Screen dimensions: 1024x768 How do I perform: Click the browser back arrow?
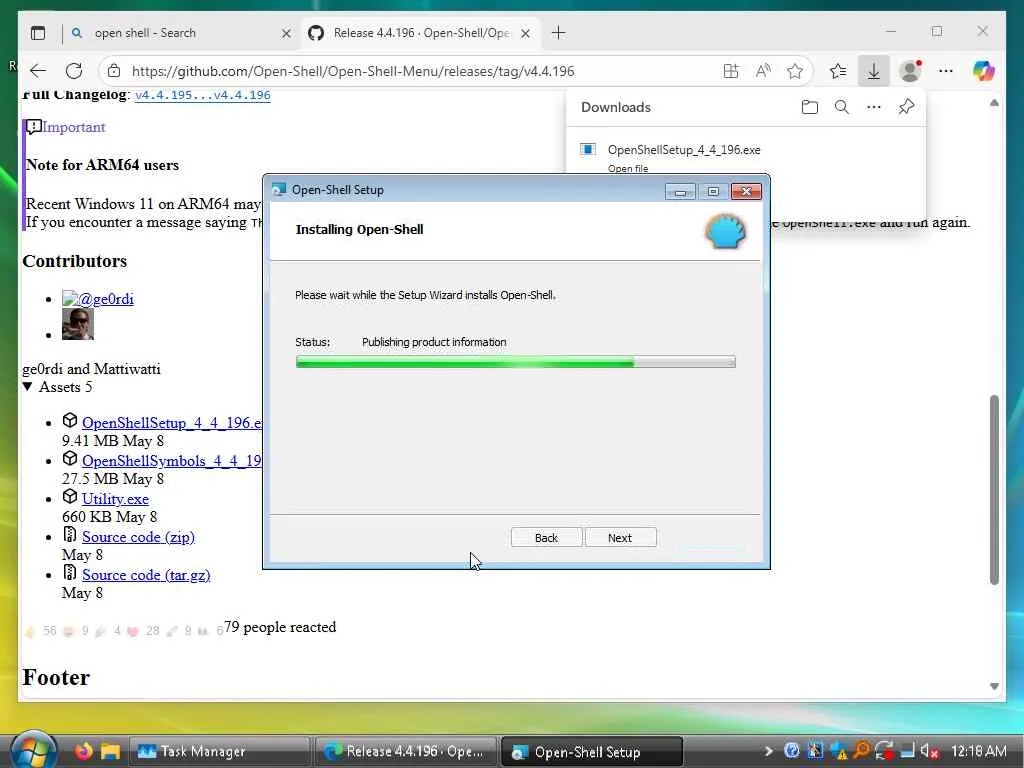pyautogui.click(x=38, y=71)
